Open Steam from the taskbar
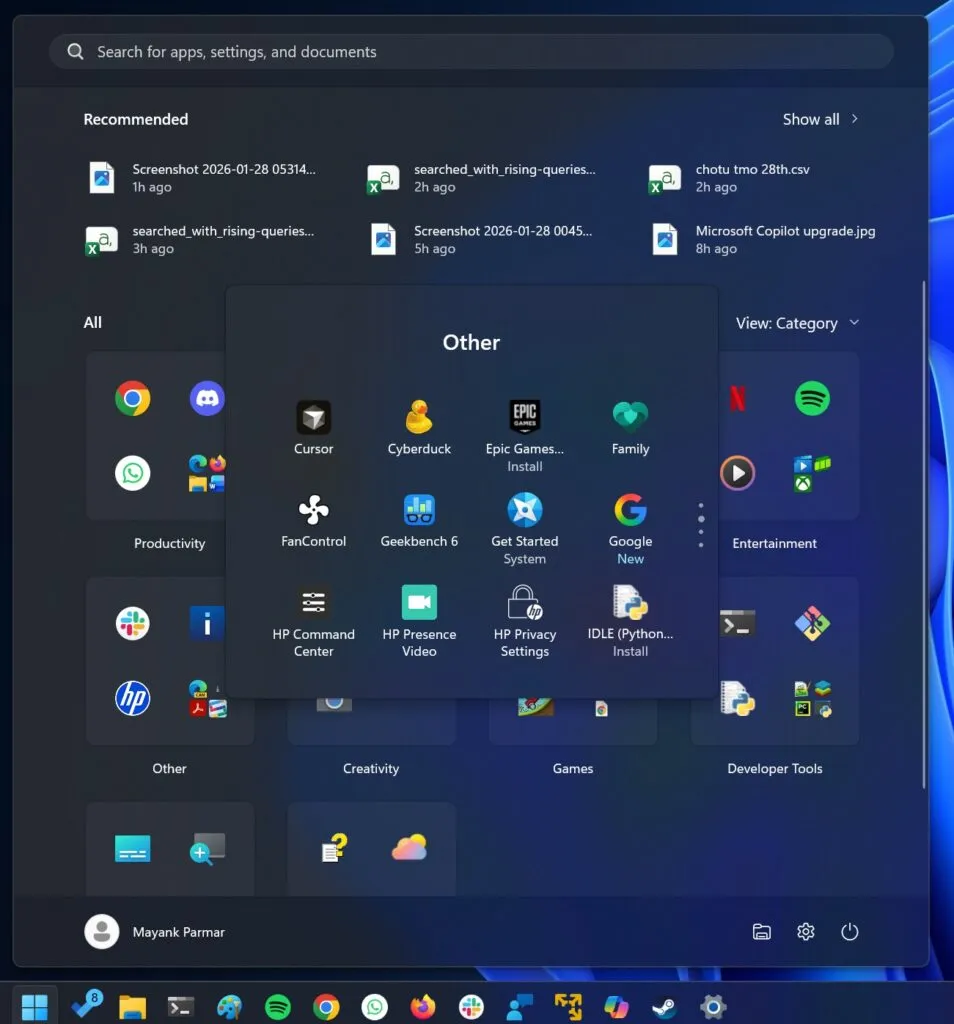This screenshot has height=1024, width=954. (x=663, y=1006)
